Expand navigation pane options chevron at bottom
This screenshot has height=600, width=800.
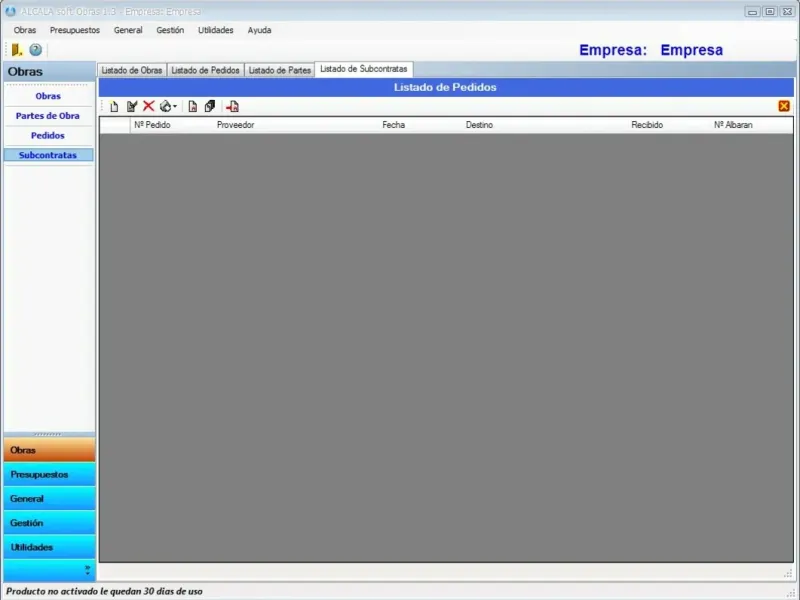pyautogui.click(x=87, y=570)
